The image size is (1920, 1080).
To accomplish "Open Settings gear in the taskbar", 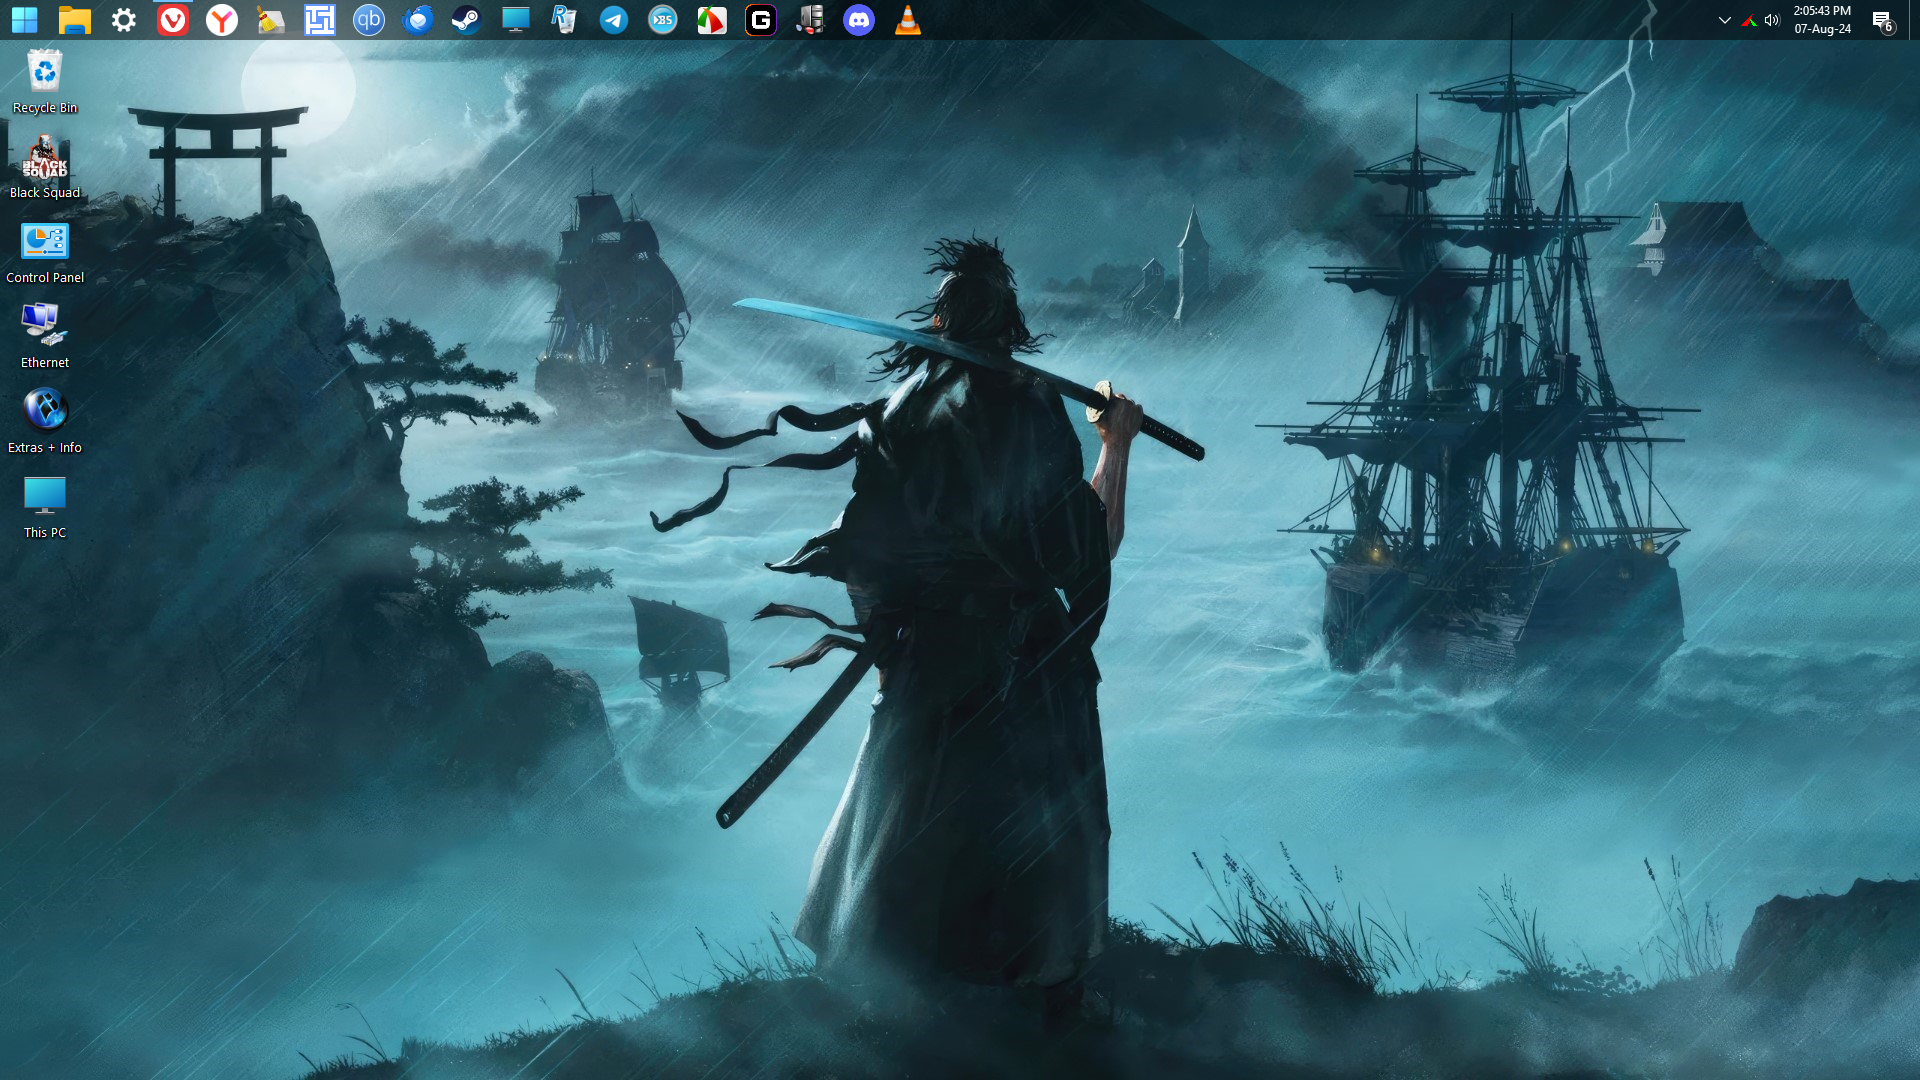I will pos(123,20).
